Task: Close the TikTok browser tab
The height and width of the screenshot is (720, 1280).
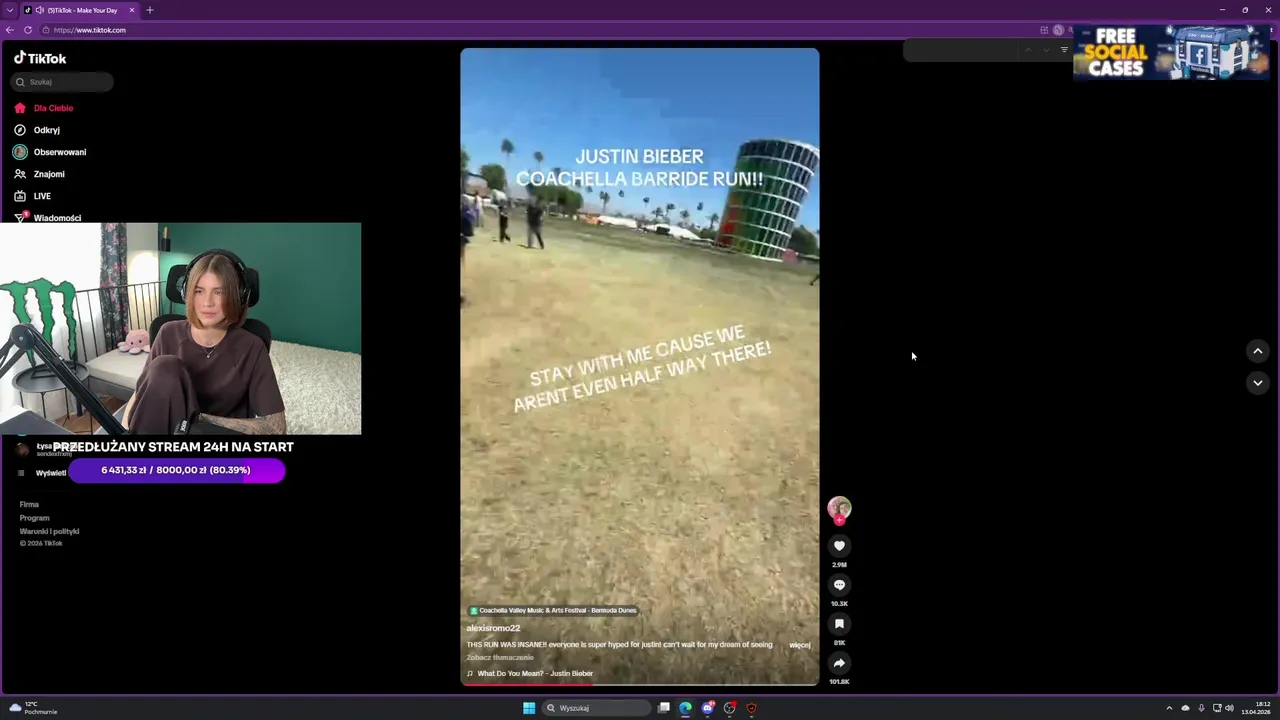Action: click(131, 10)
